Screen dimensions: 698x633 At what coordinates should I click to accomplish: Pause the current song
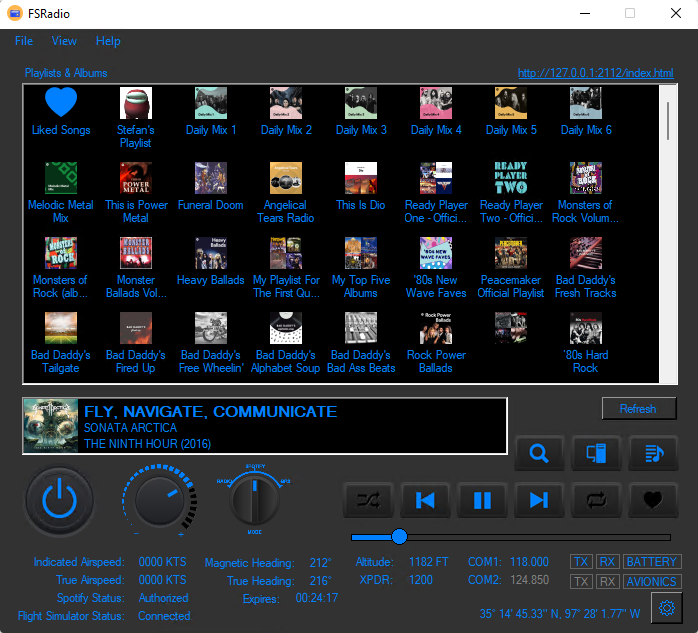pos(482,500)
